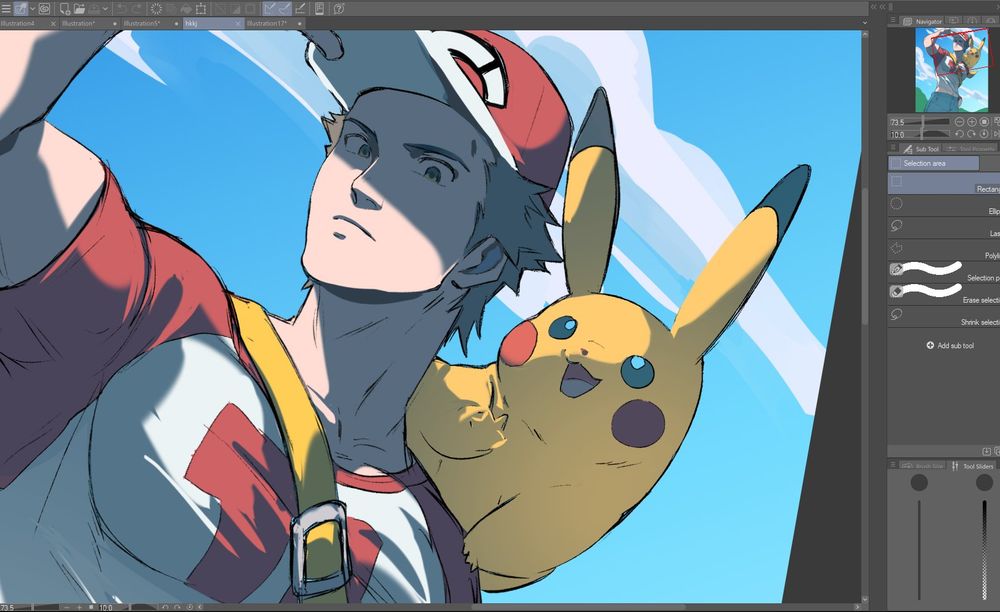Image resolution: width=1000 pixels, height=612 pixels.
Task: Rotate the canvas right in the Navigator
Action: click(971, 134)
